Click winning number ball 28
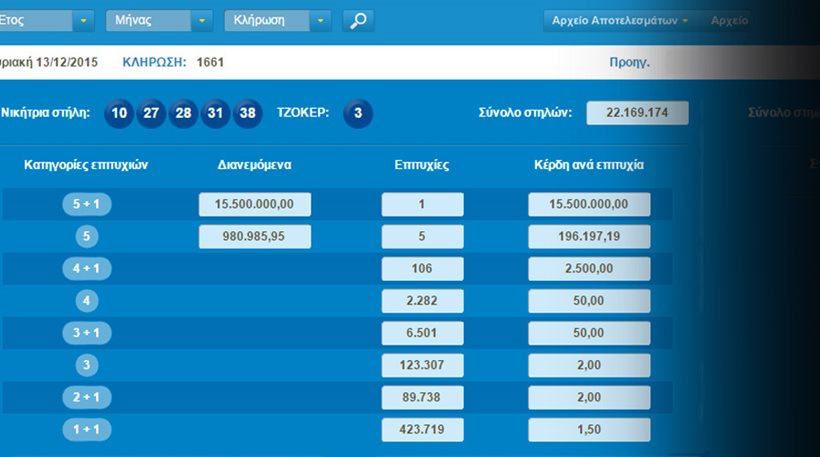Screen dimensions: 820x457 click(183, 113)
